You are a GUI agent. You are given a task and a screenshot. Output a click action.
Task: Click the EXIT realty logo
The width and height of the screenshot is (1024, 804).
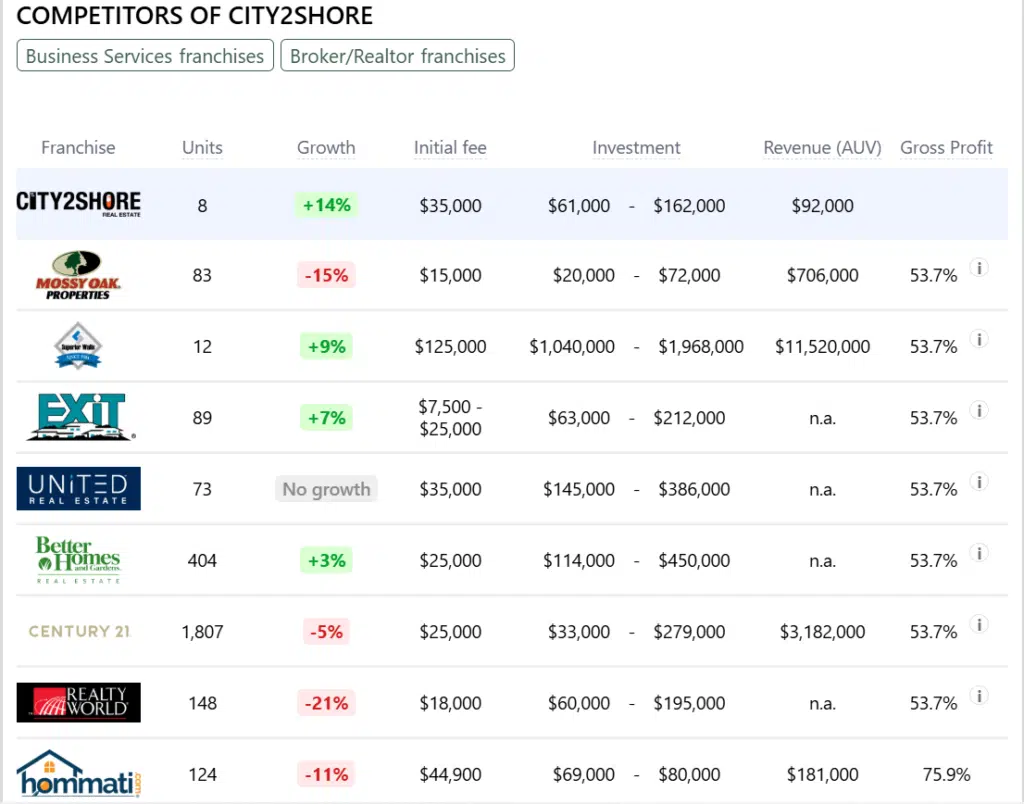(78, 417)
